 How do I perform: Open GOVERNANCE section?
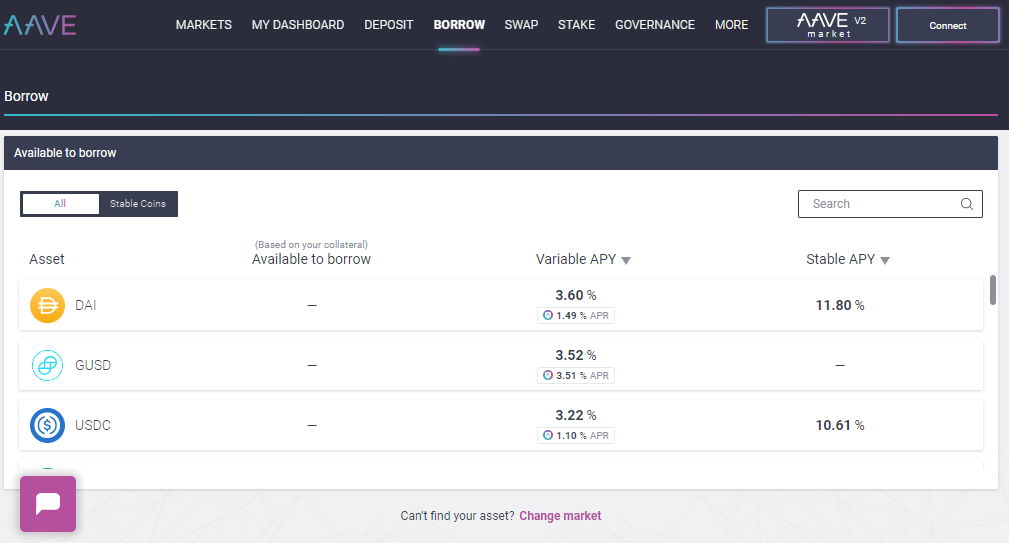(x=655, y=25)
